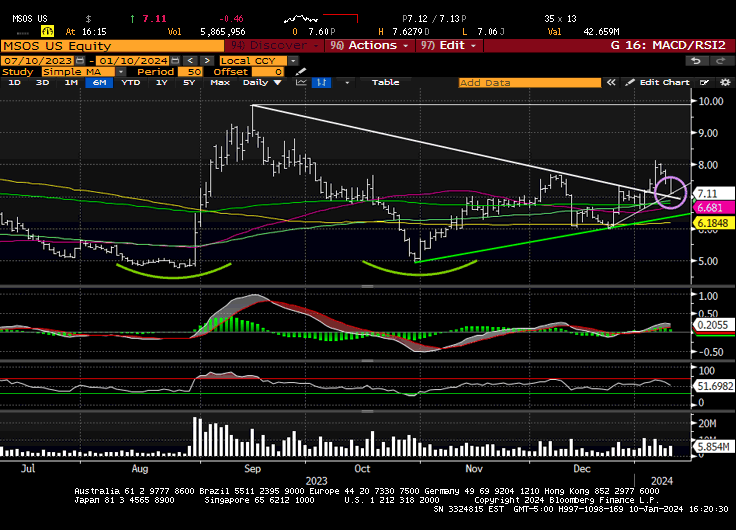Select the YTD time range tab
Image resolution: width=736 pixels, height=530 pixels.
[x=130, y=83]
